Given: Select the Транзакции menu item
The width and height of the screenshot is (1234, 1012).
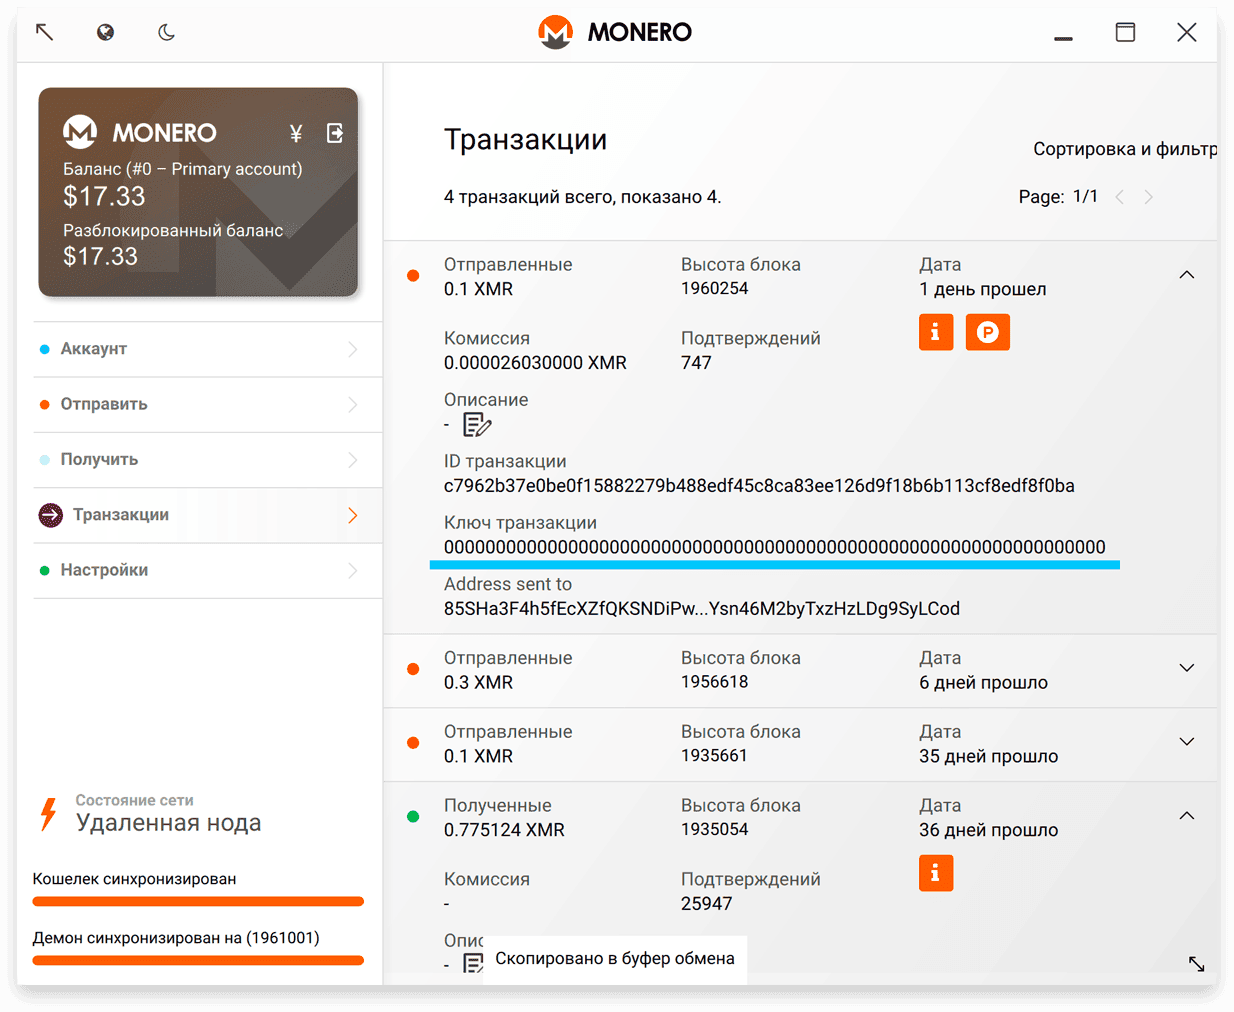Looking at the screenshot, I should (208, 515).
